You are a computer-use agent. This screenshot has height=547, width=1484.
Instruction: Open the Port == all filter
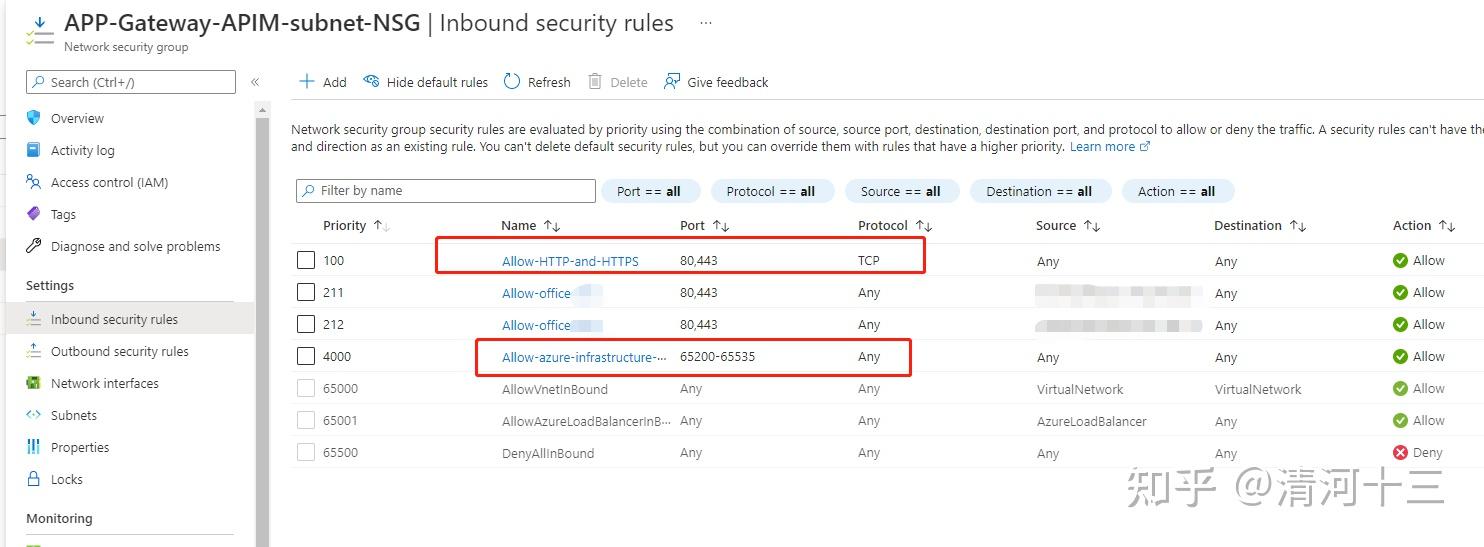[x=648, y=191]
